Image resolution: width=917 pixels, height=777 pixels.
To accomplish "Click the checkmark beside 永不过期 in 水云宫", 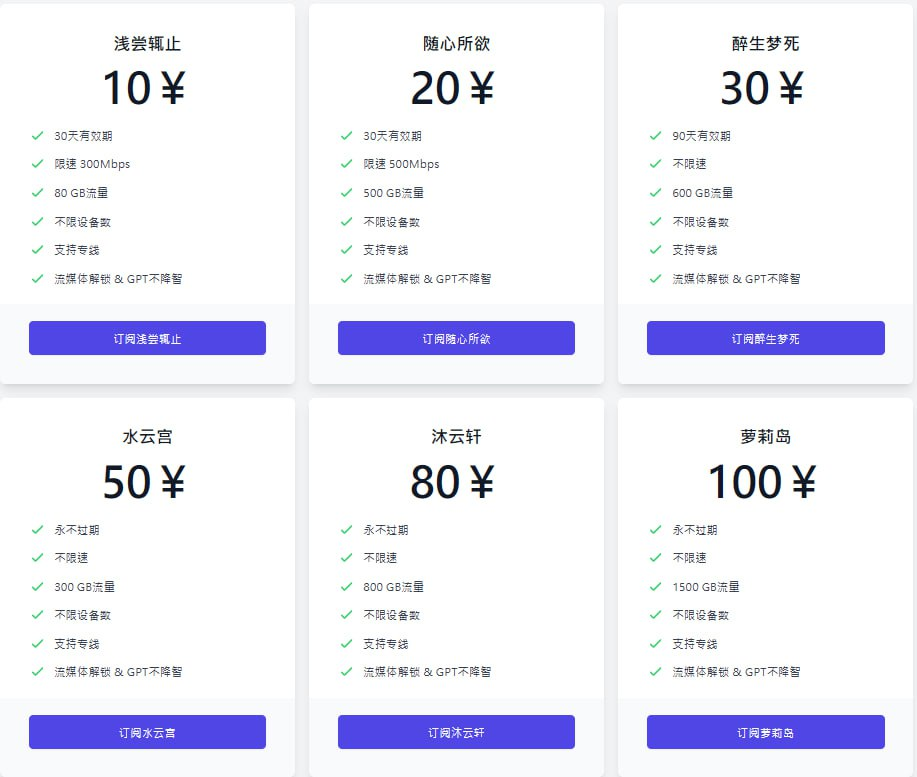I will point(37,529).
